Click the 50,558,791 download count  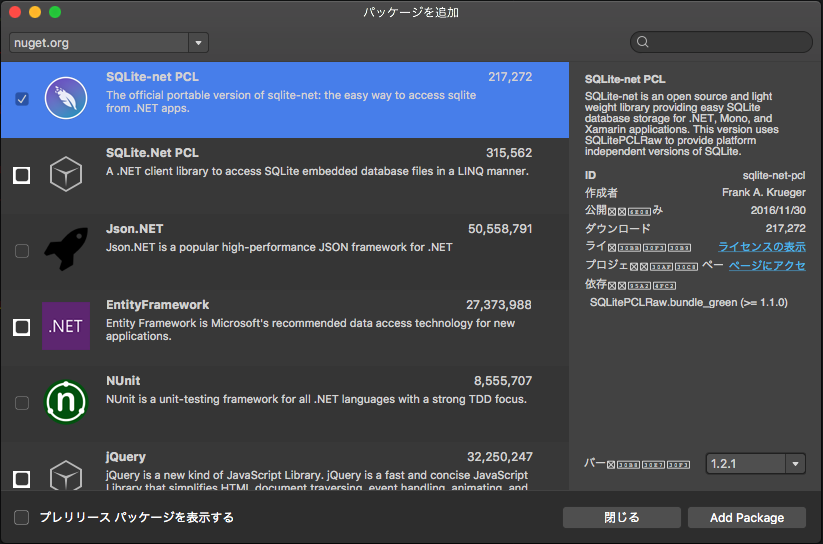click(500, 229)
